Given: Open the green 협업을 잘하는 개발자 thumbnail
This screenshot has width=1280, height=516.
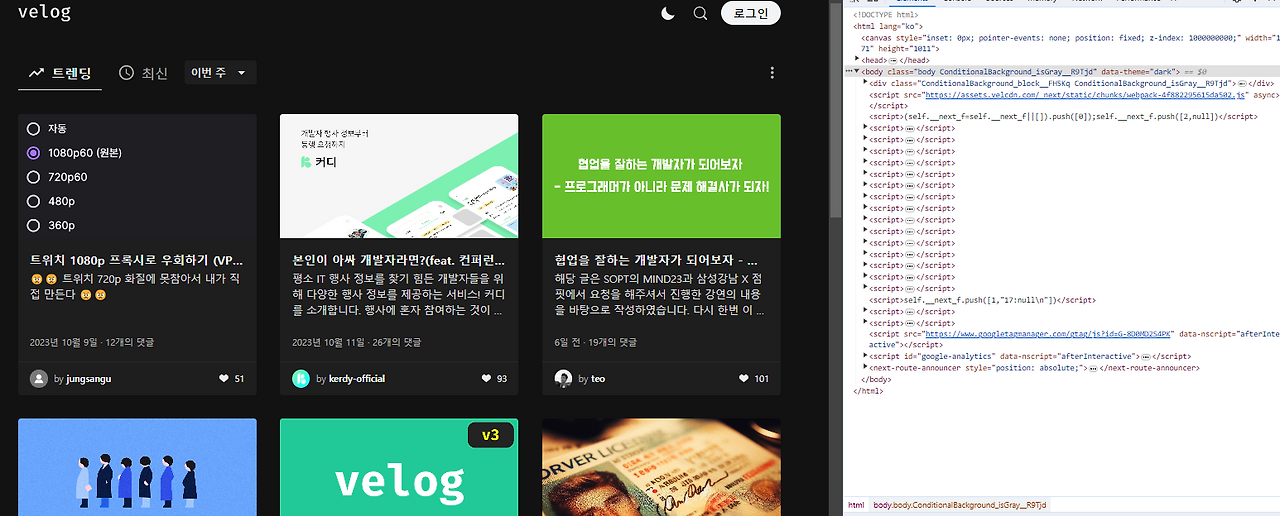Looking at the screenshot, I should (x=661, y=176).
